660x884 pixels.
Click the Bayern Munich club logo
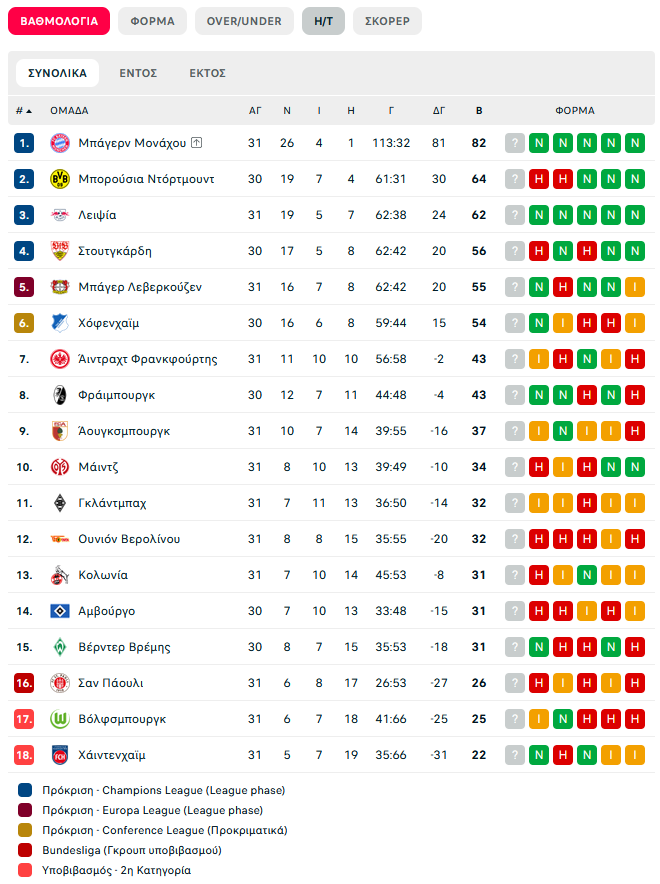coord(59,143)
